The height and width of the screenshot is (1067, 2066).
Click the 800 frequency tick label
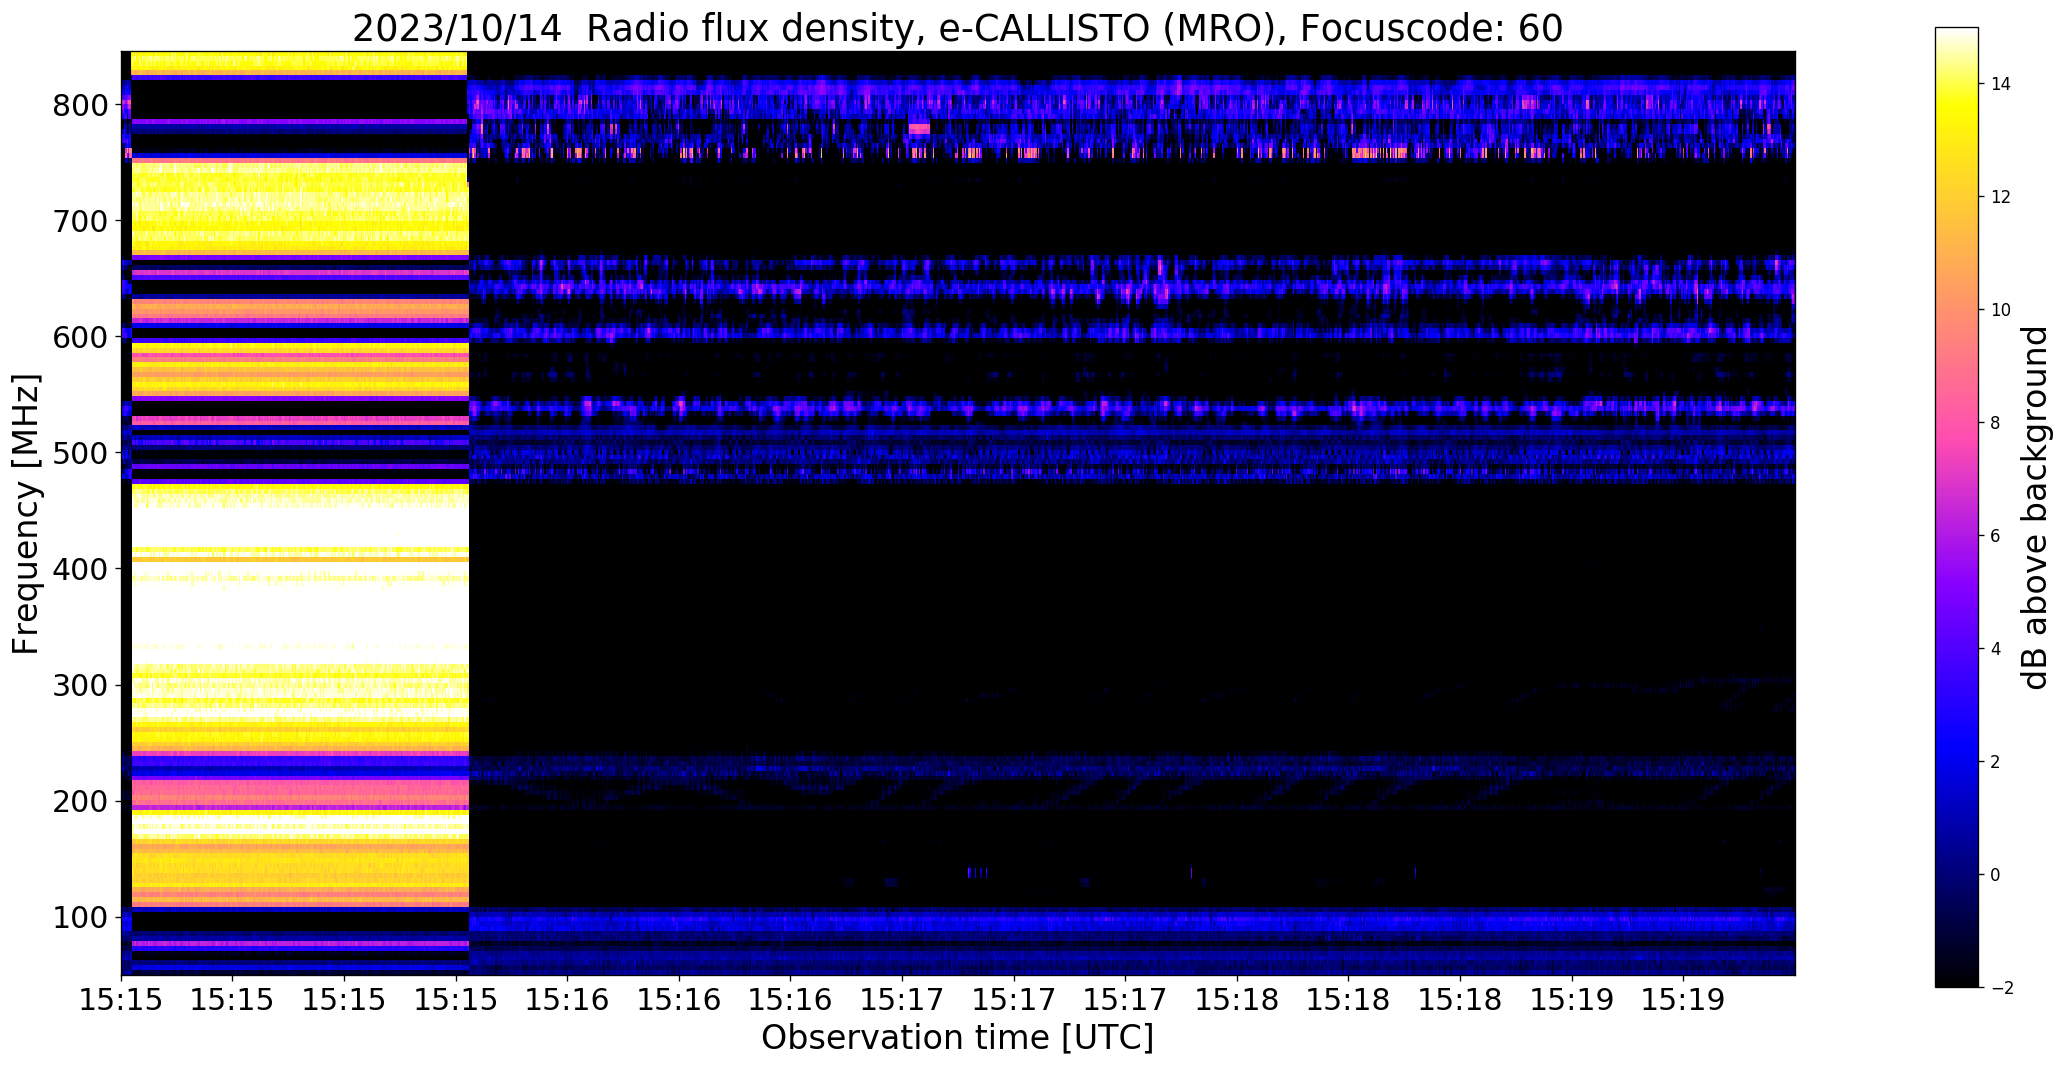(79, 105)
